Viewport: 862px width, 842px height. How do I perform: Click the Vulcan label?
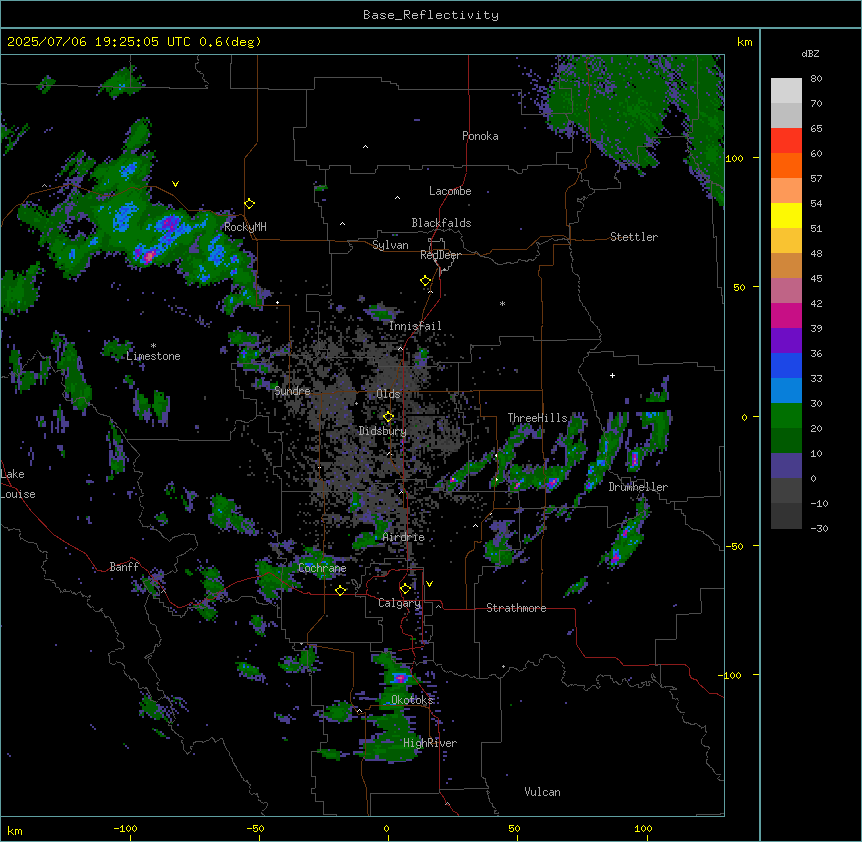coord(543,792)
